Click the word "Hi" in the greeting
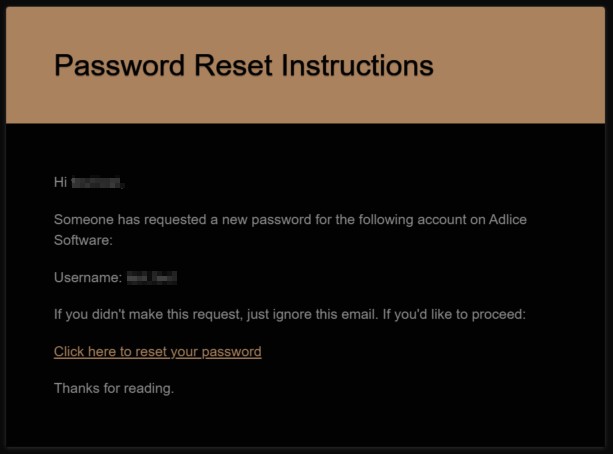Screen dimensions: 613x454 (60, 183)
